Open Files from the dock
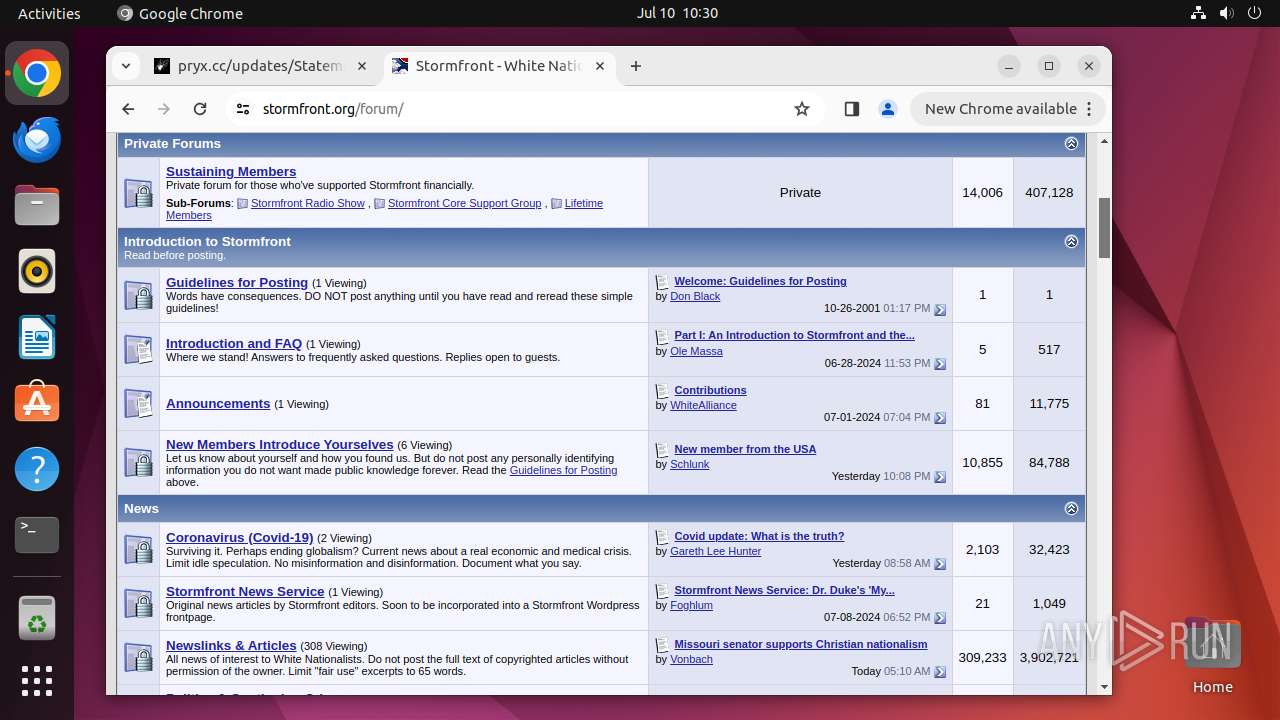The image size is (1280, 720). tap(37, 206)
